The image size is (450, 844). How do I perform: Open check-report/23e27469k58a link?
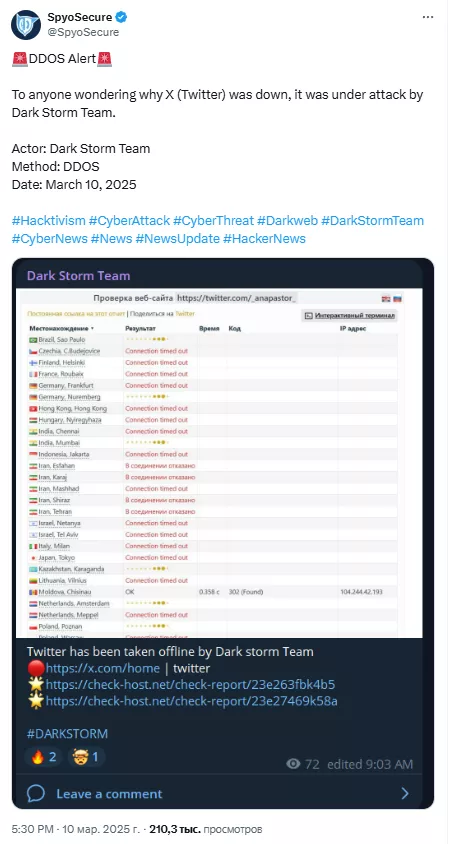click(192, 701)
